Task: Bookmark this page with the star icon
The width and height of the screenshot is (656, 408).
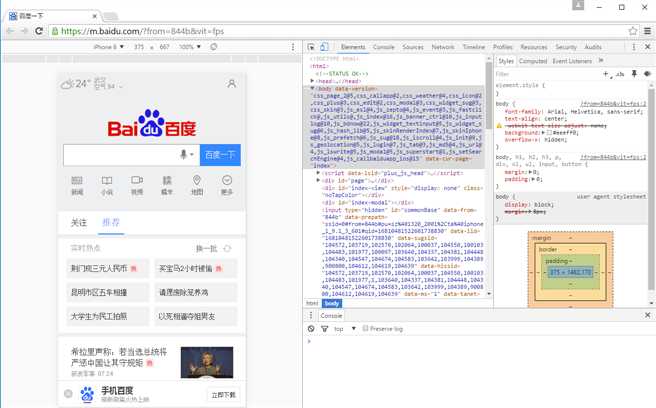Action: (x=633, y=31)
